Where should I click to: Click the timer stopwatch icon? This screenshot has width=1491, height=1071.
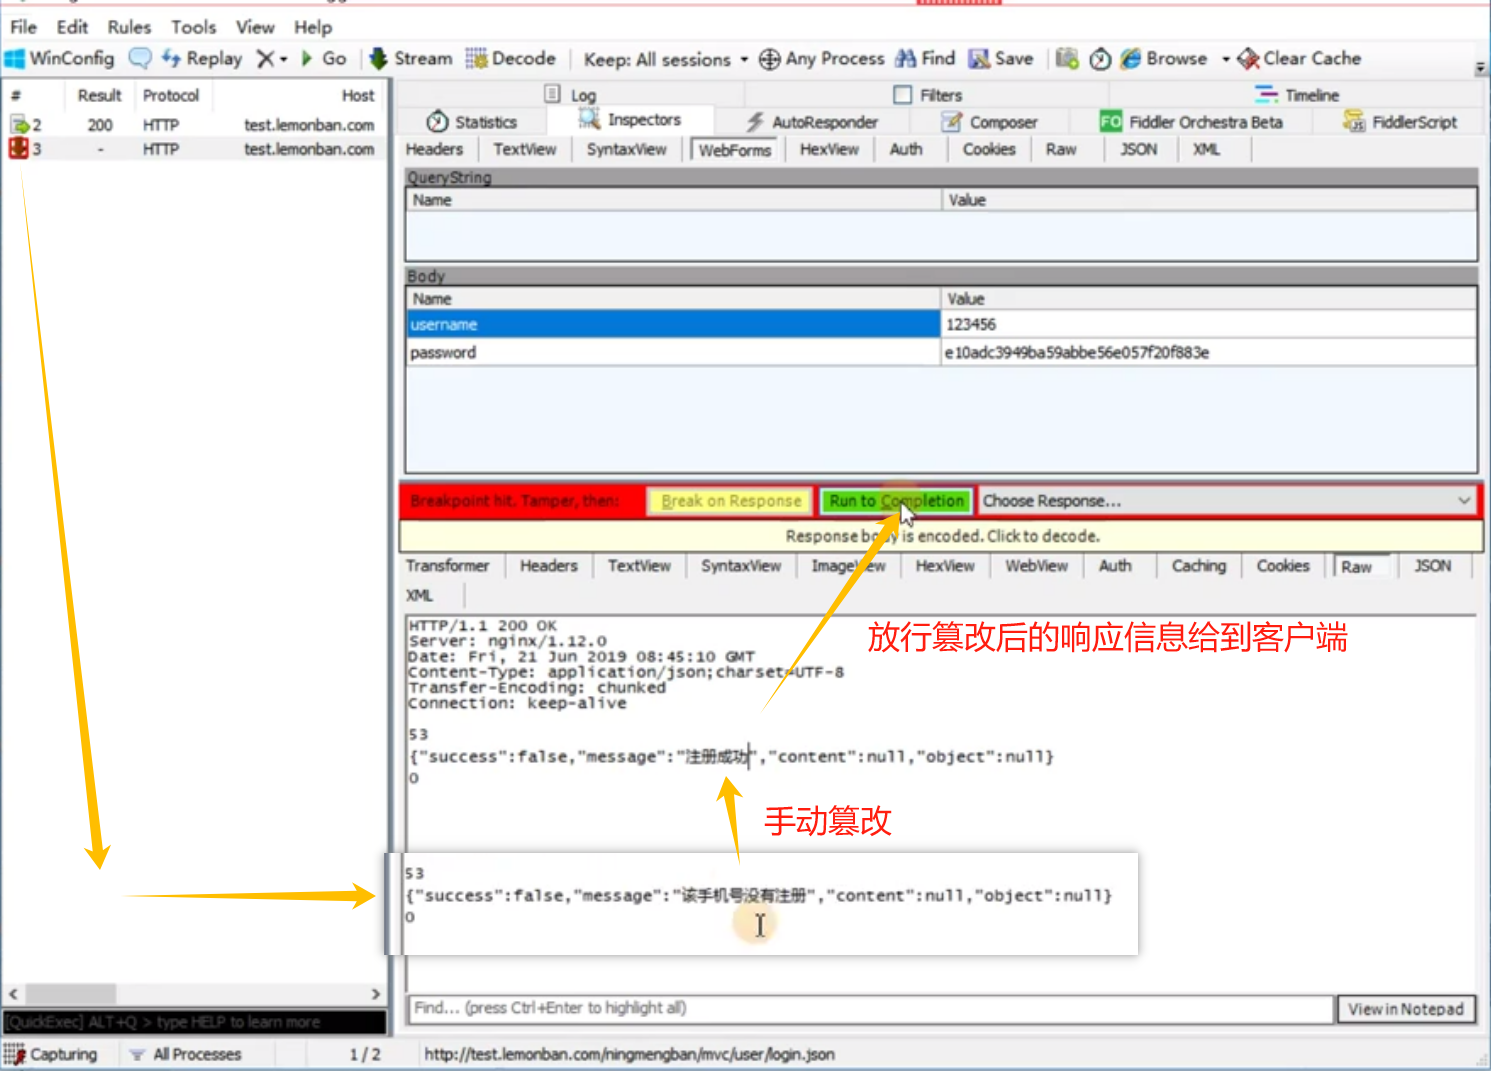click(x=1100, y=59)
